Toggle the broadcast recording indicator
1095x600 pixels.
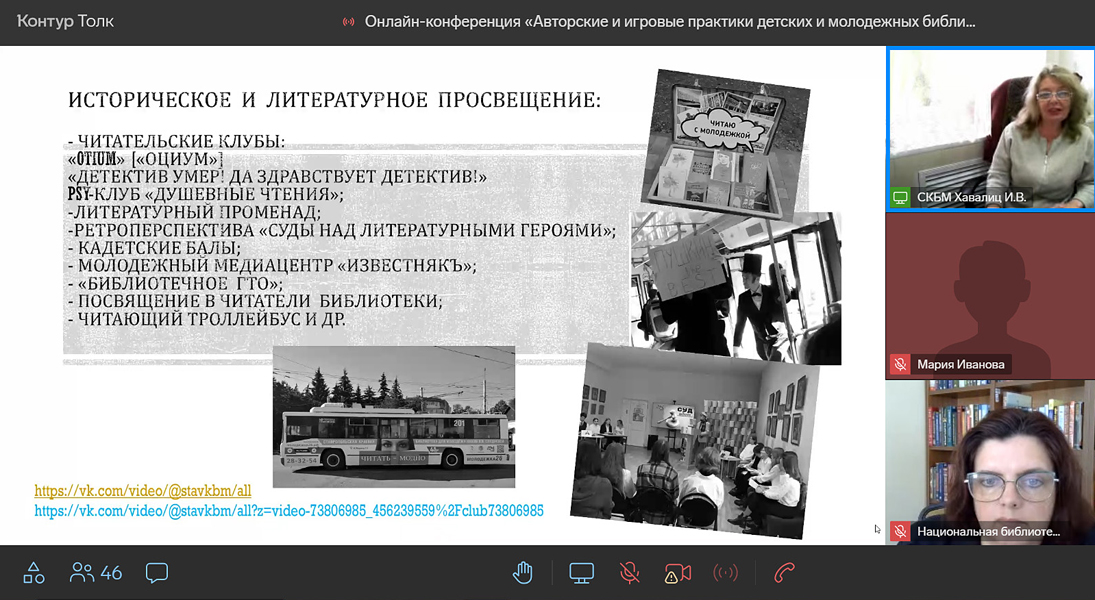[725, 573]
